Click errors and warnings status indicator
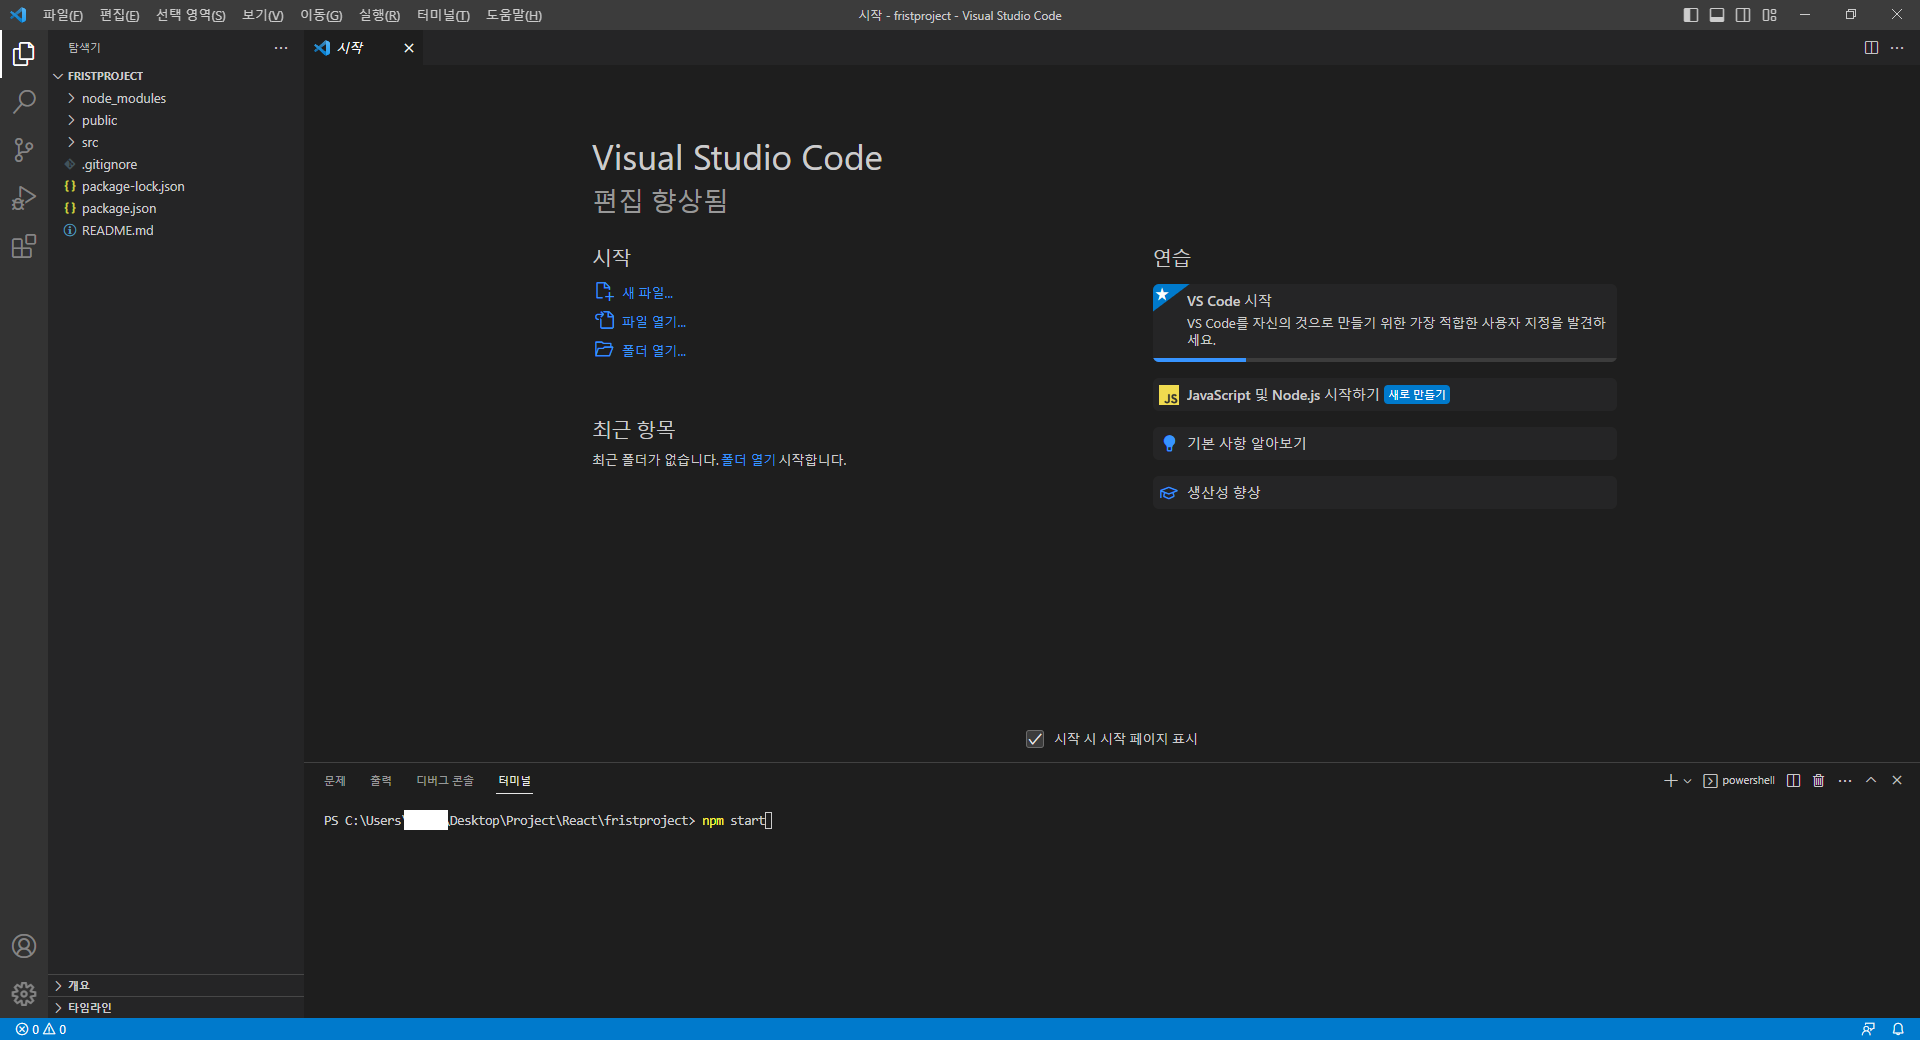 41,1029
